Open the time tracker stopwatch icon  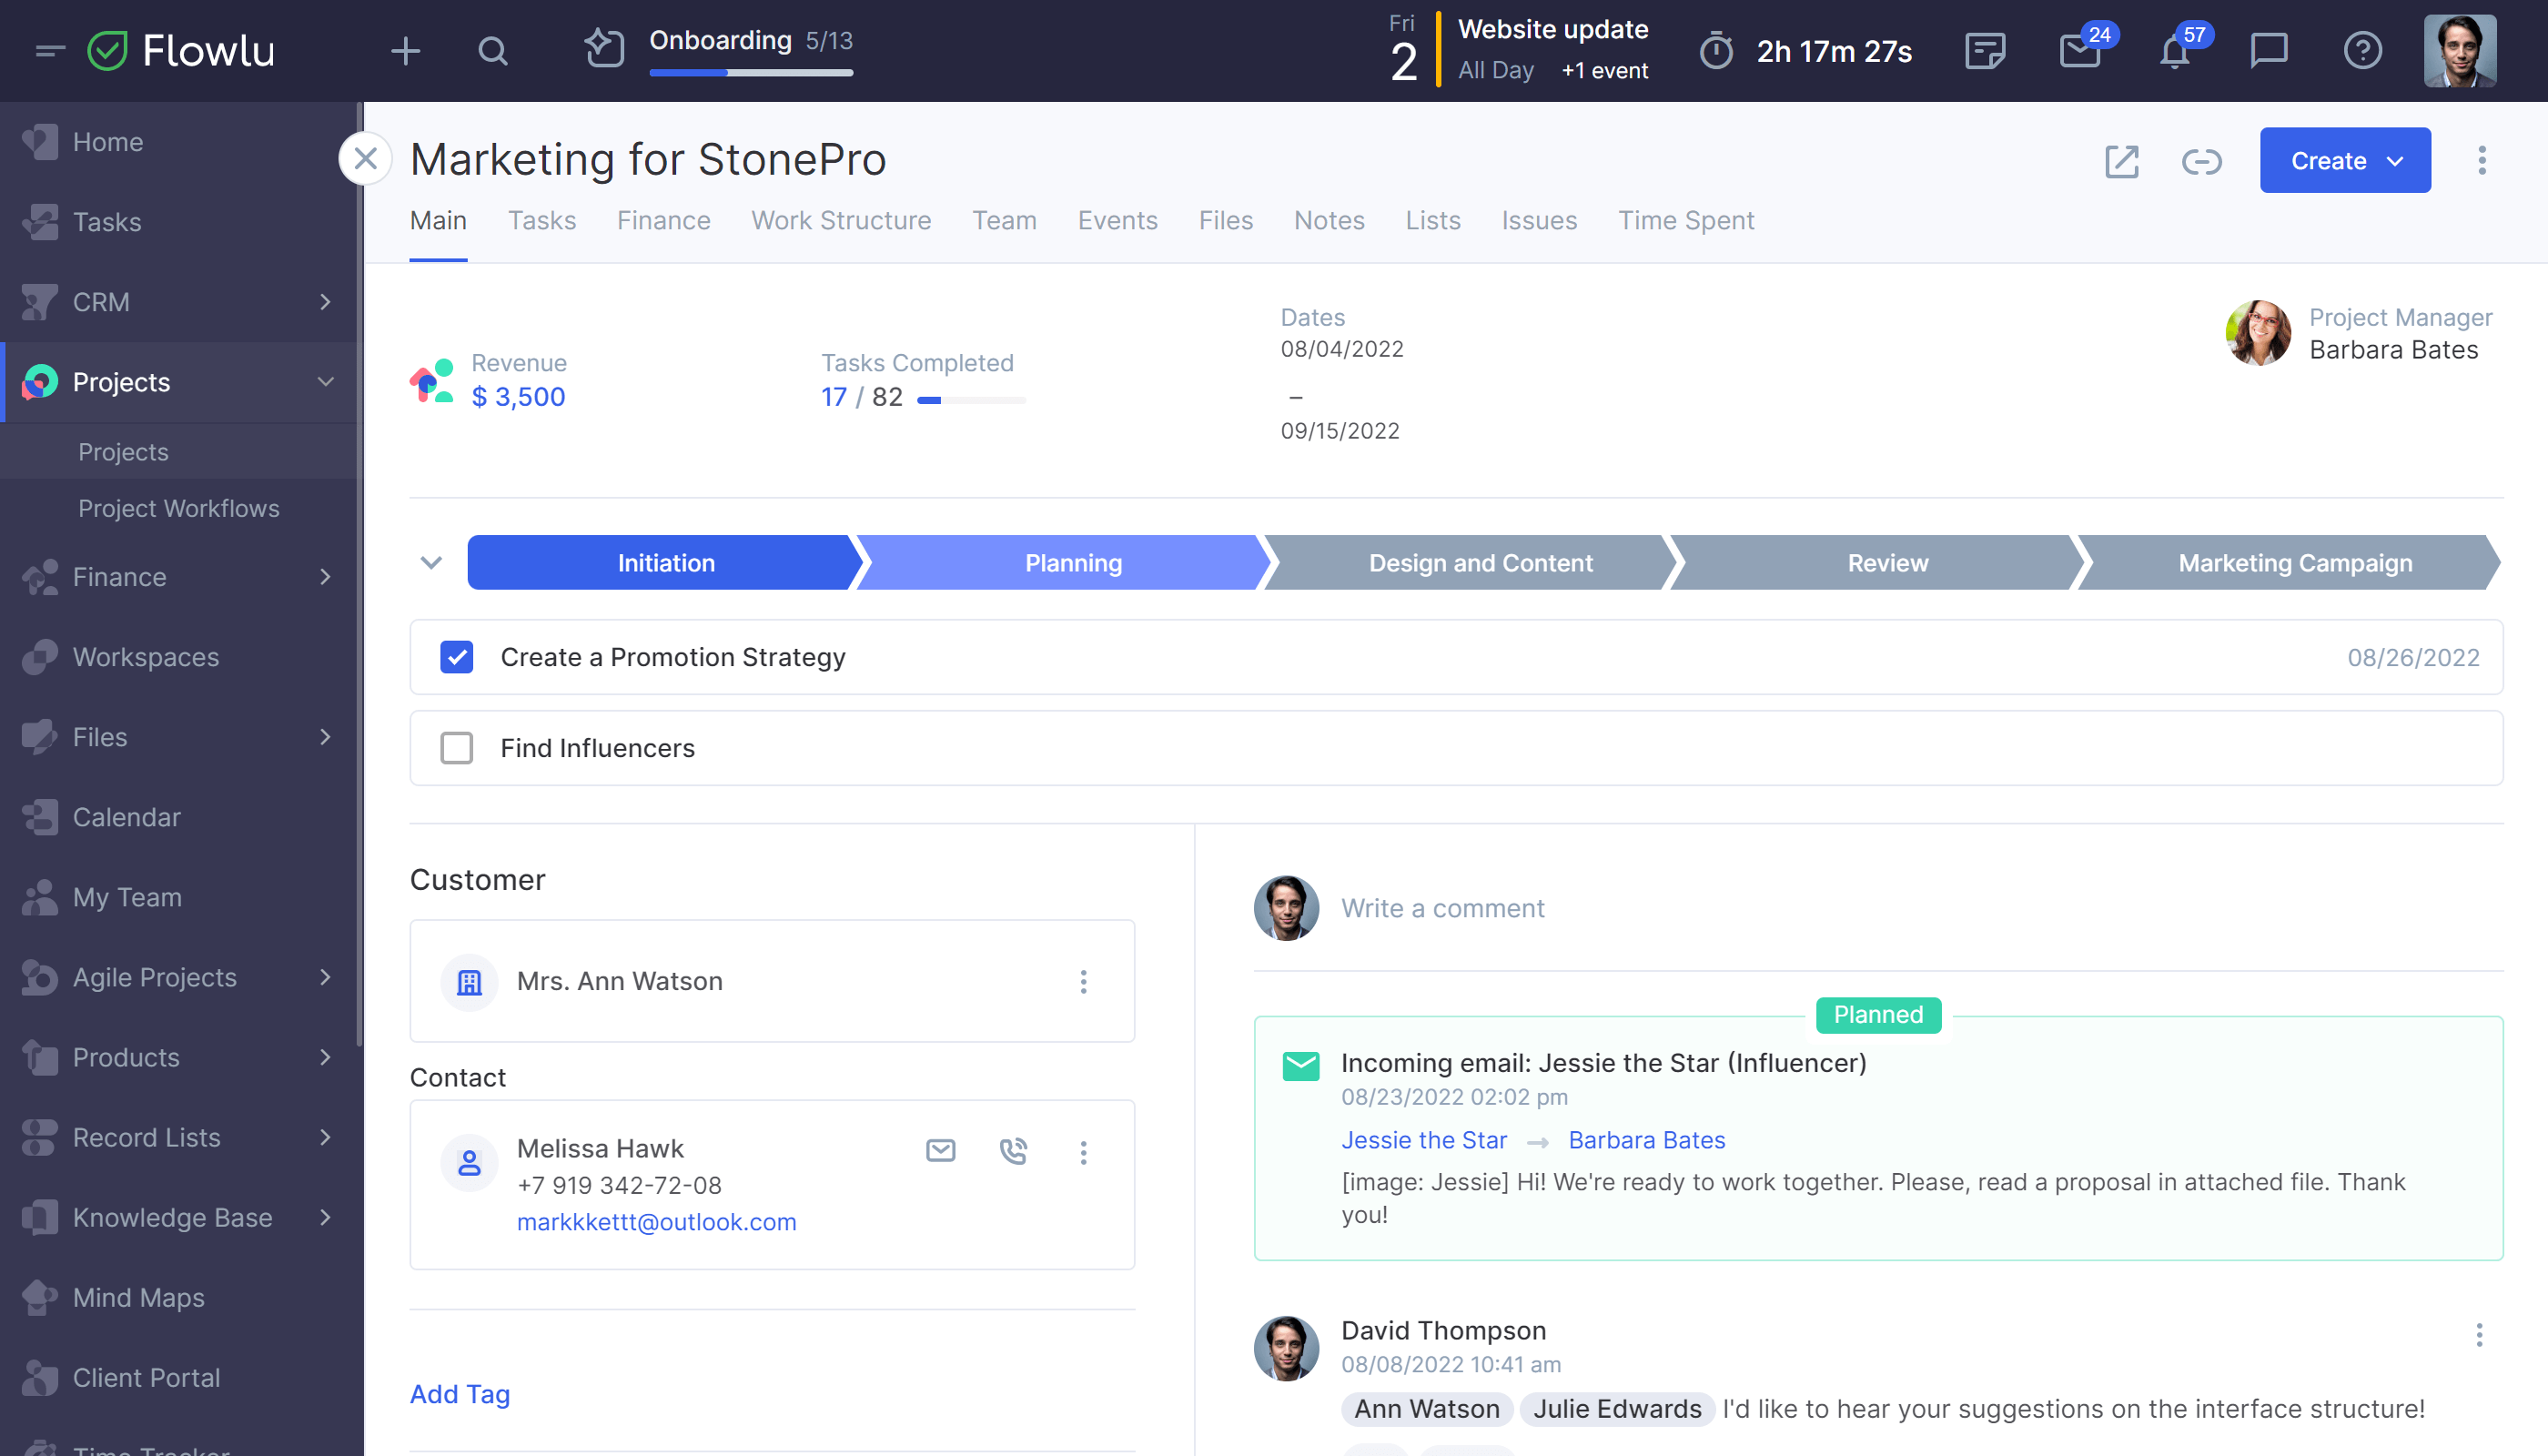[1716, 50]
